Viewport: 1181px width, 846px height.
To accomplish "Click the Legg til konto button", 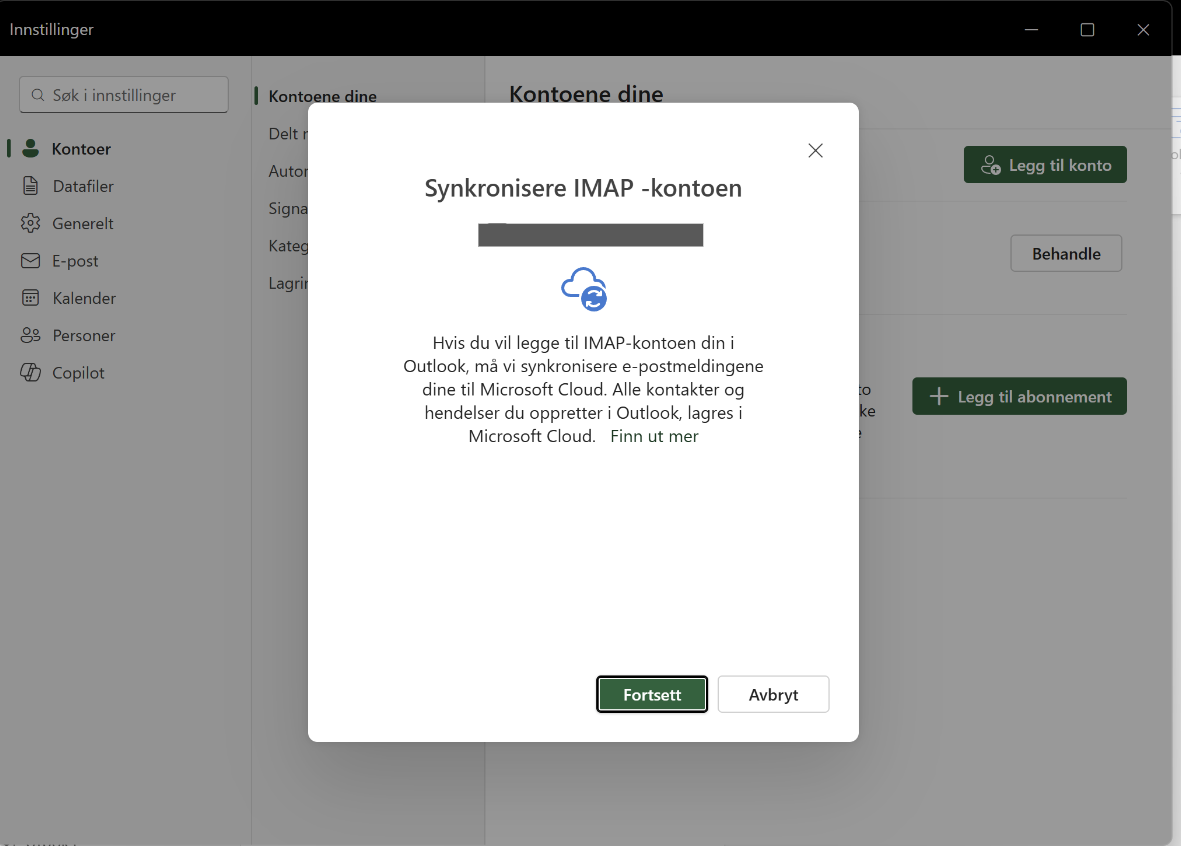I will pos(1045,165).
